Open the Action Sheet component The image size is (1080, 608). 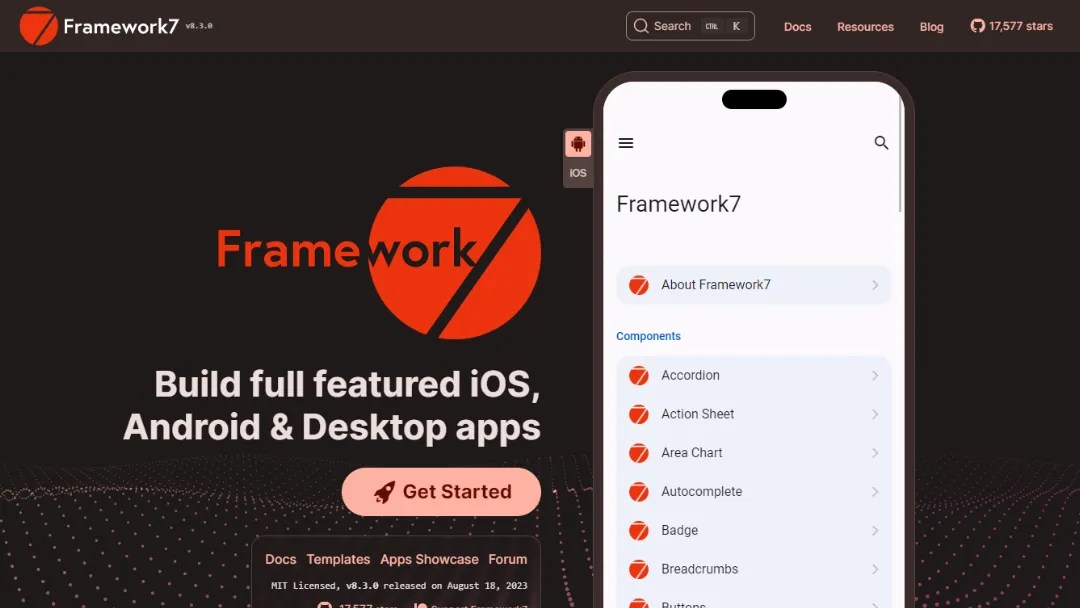click(754, 414)
